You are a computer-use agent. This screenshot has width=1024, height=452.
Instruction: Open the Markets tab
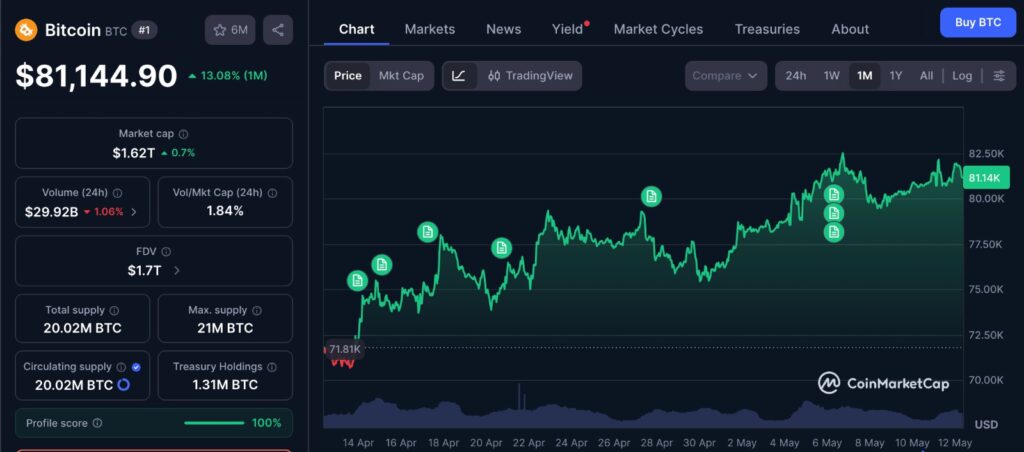click(x=430, y=29)
